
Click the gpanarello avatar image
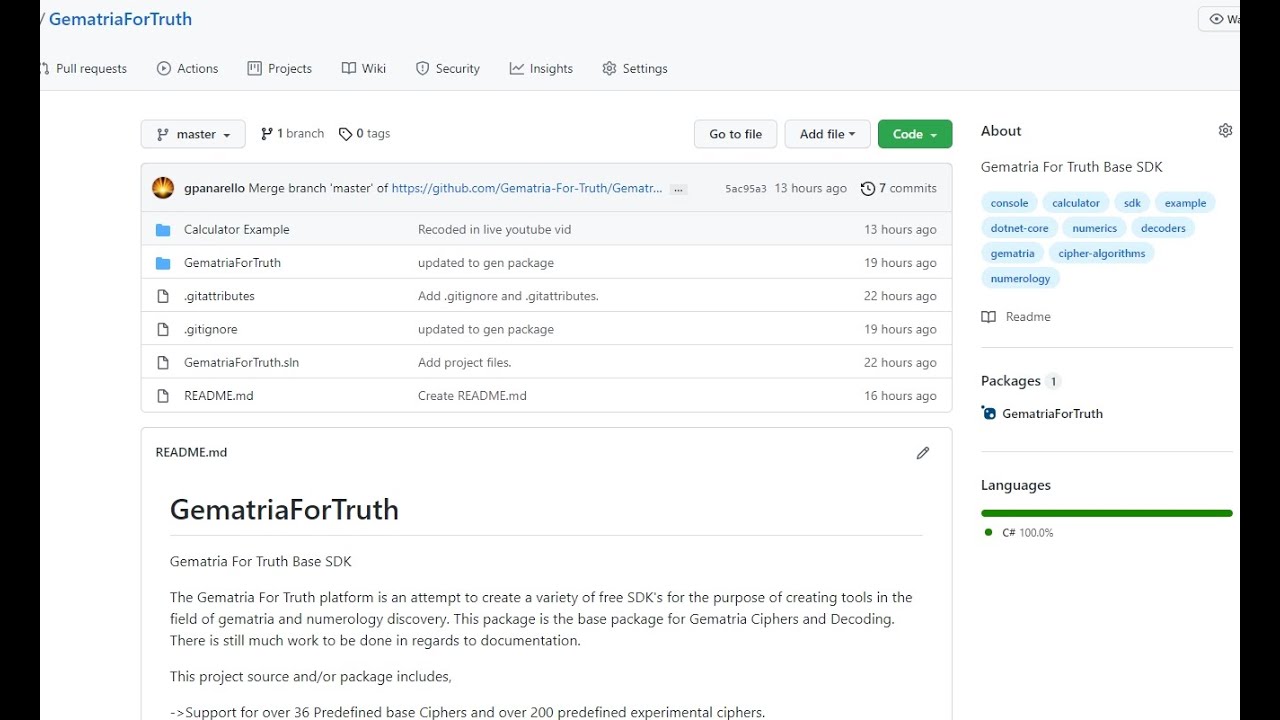[x=163, y=188]
